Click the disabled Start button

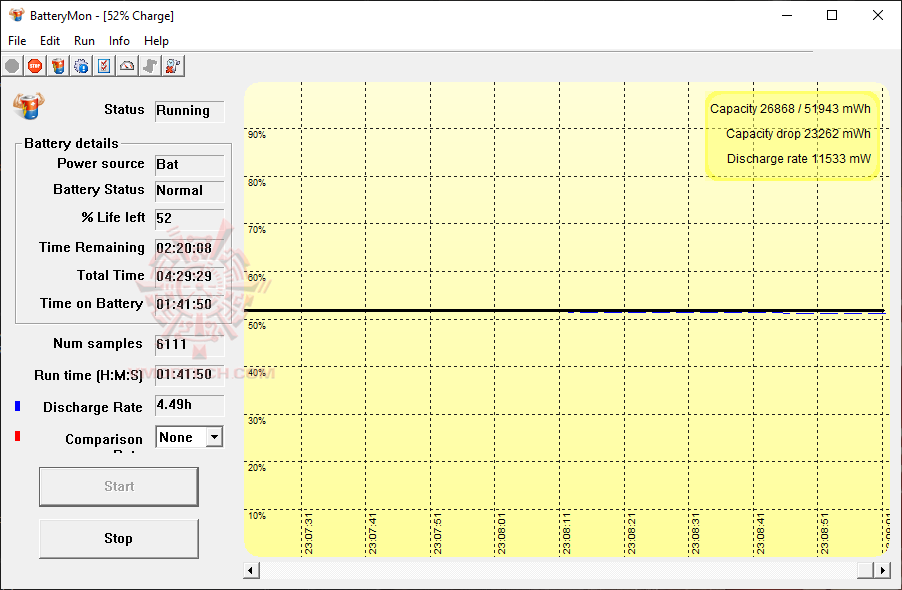(119, 486)
